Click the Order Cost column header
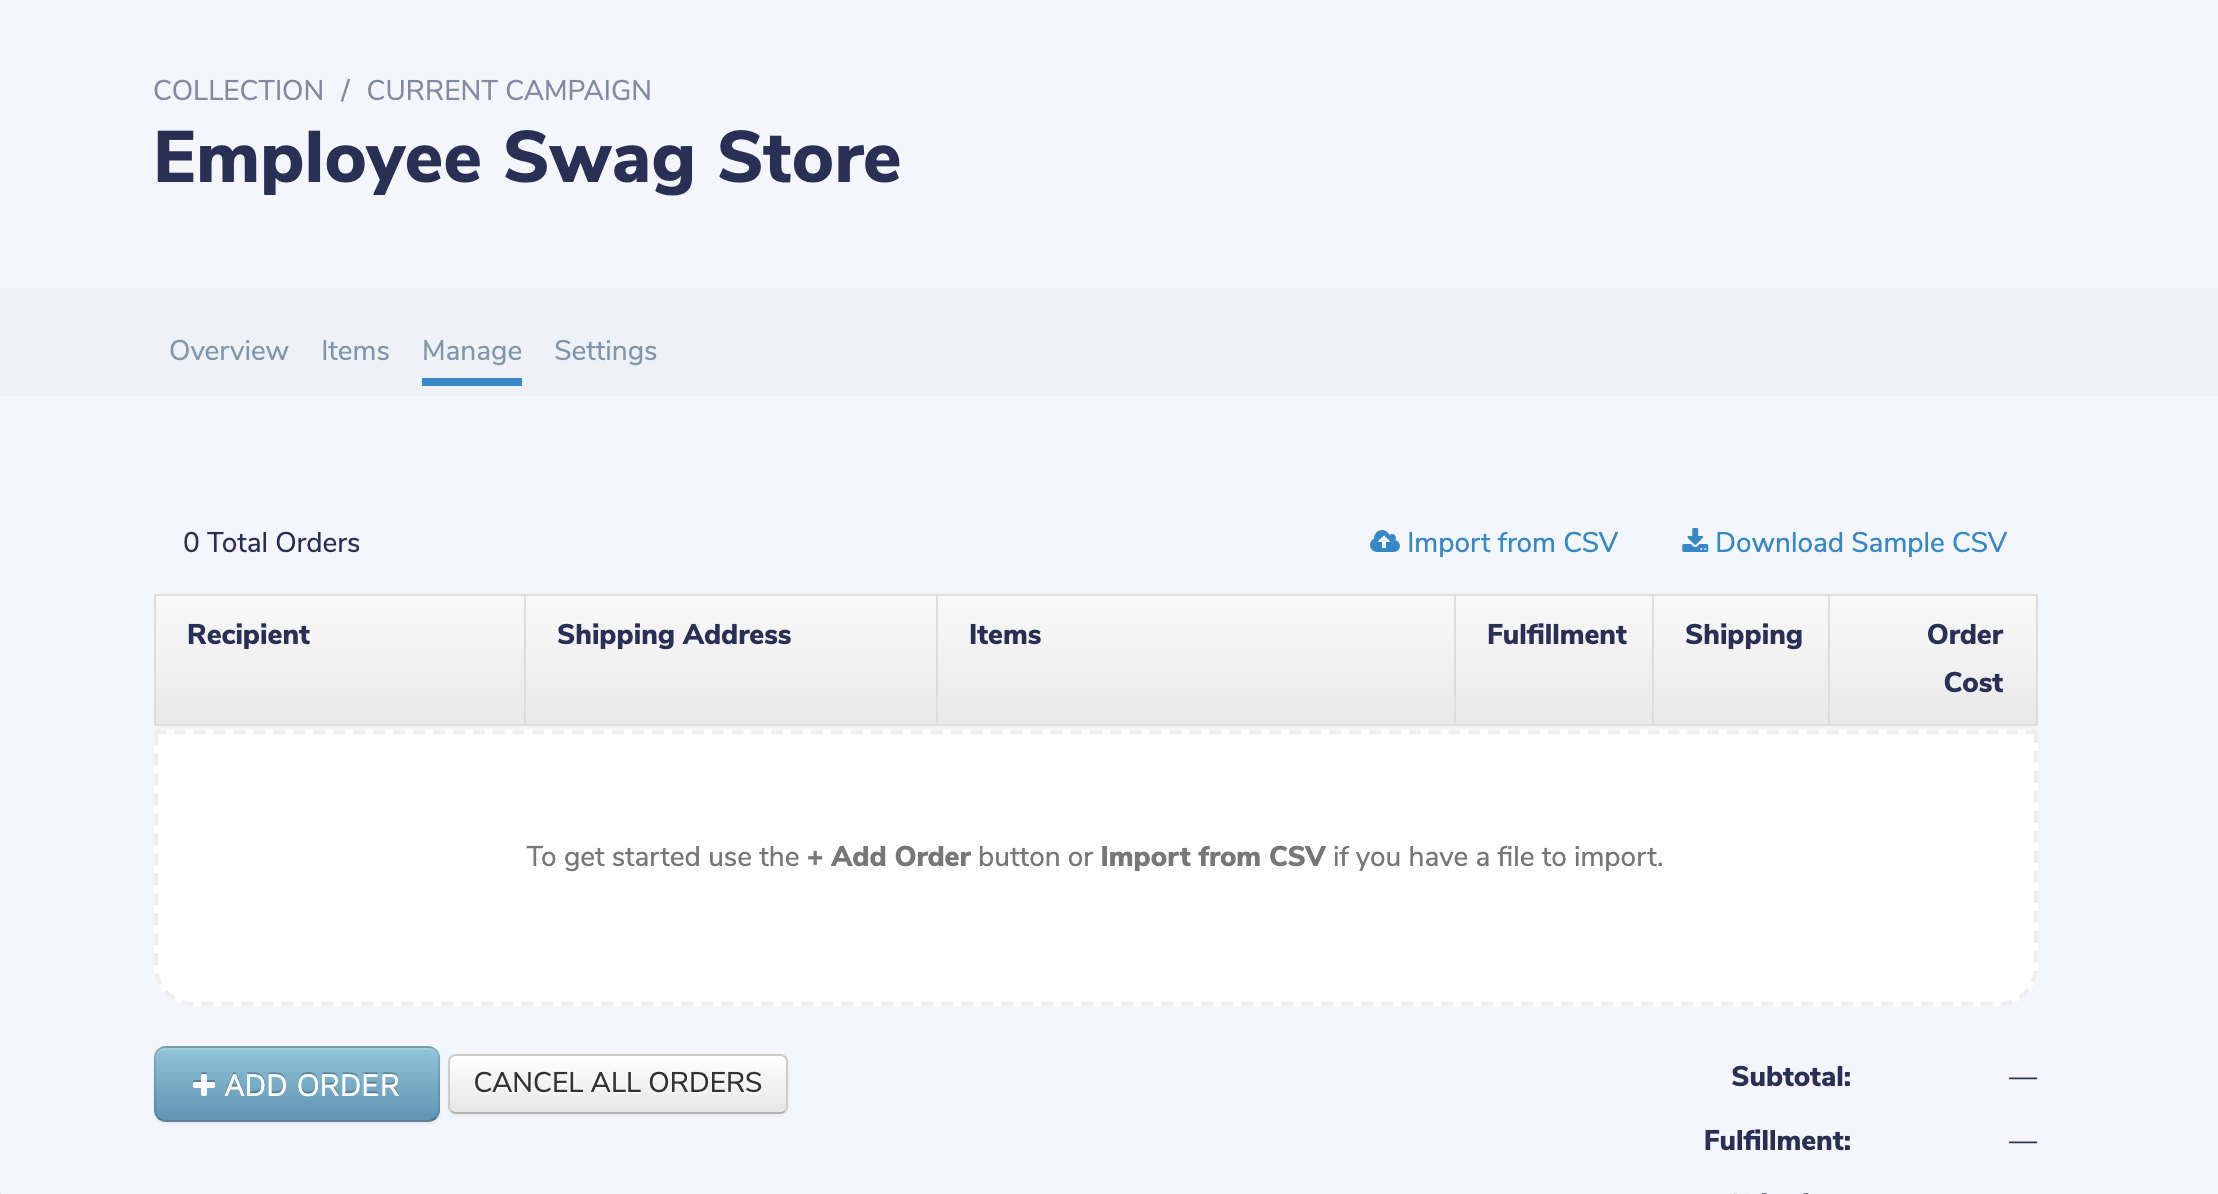 click(x=1964, y=658)
